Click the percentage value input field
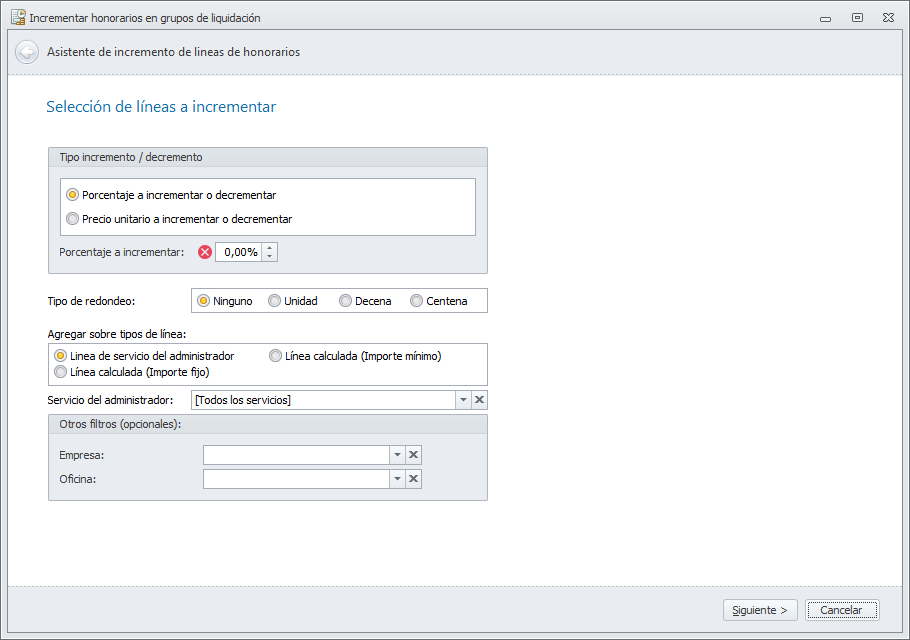The width and height of the screenshot is (910, 640). click(x=239, y=252)
